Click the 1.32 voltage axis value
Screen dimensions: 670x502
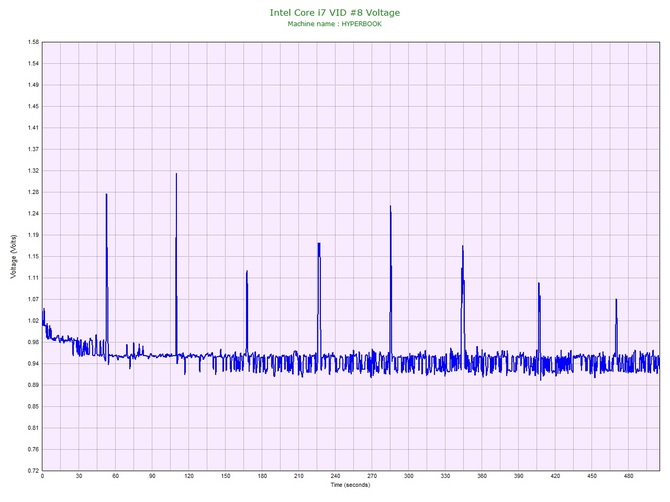click(33, 170)
